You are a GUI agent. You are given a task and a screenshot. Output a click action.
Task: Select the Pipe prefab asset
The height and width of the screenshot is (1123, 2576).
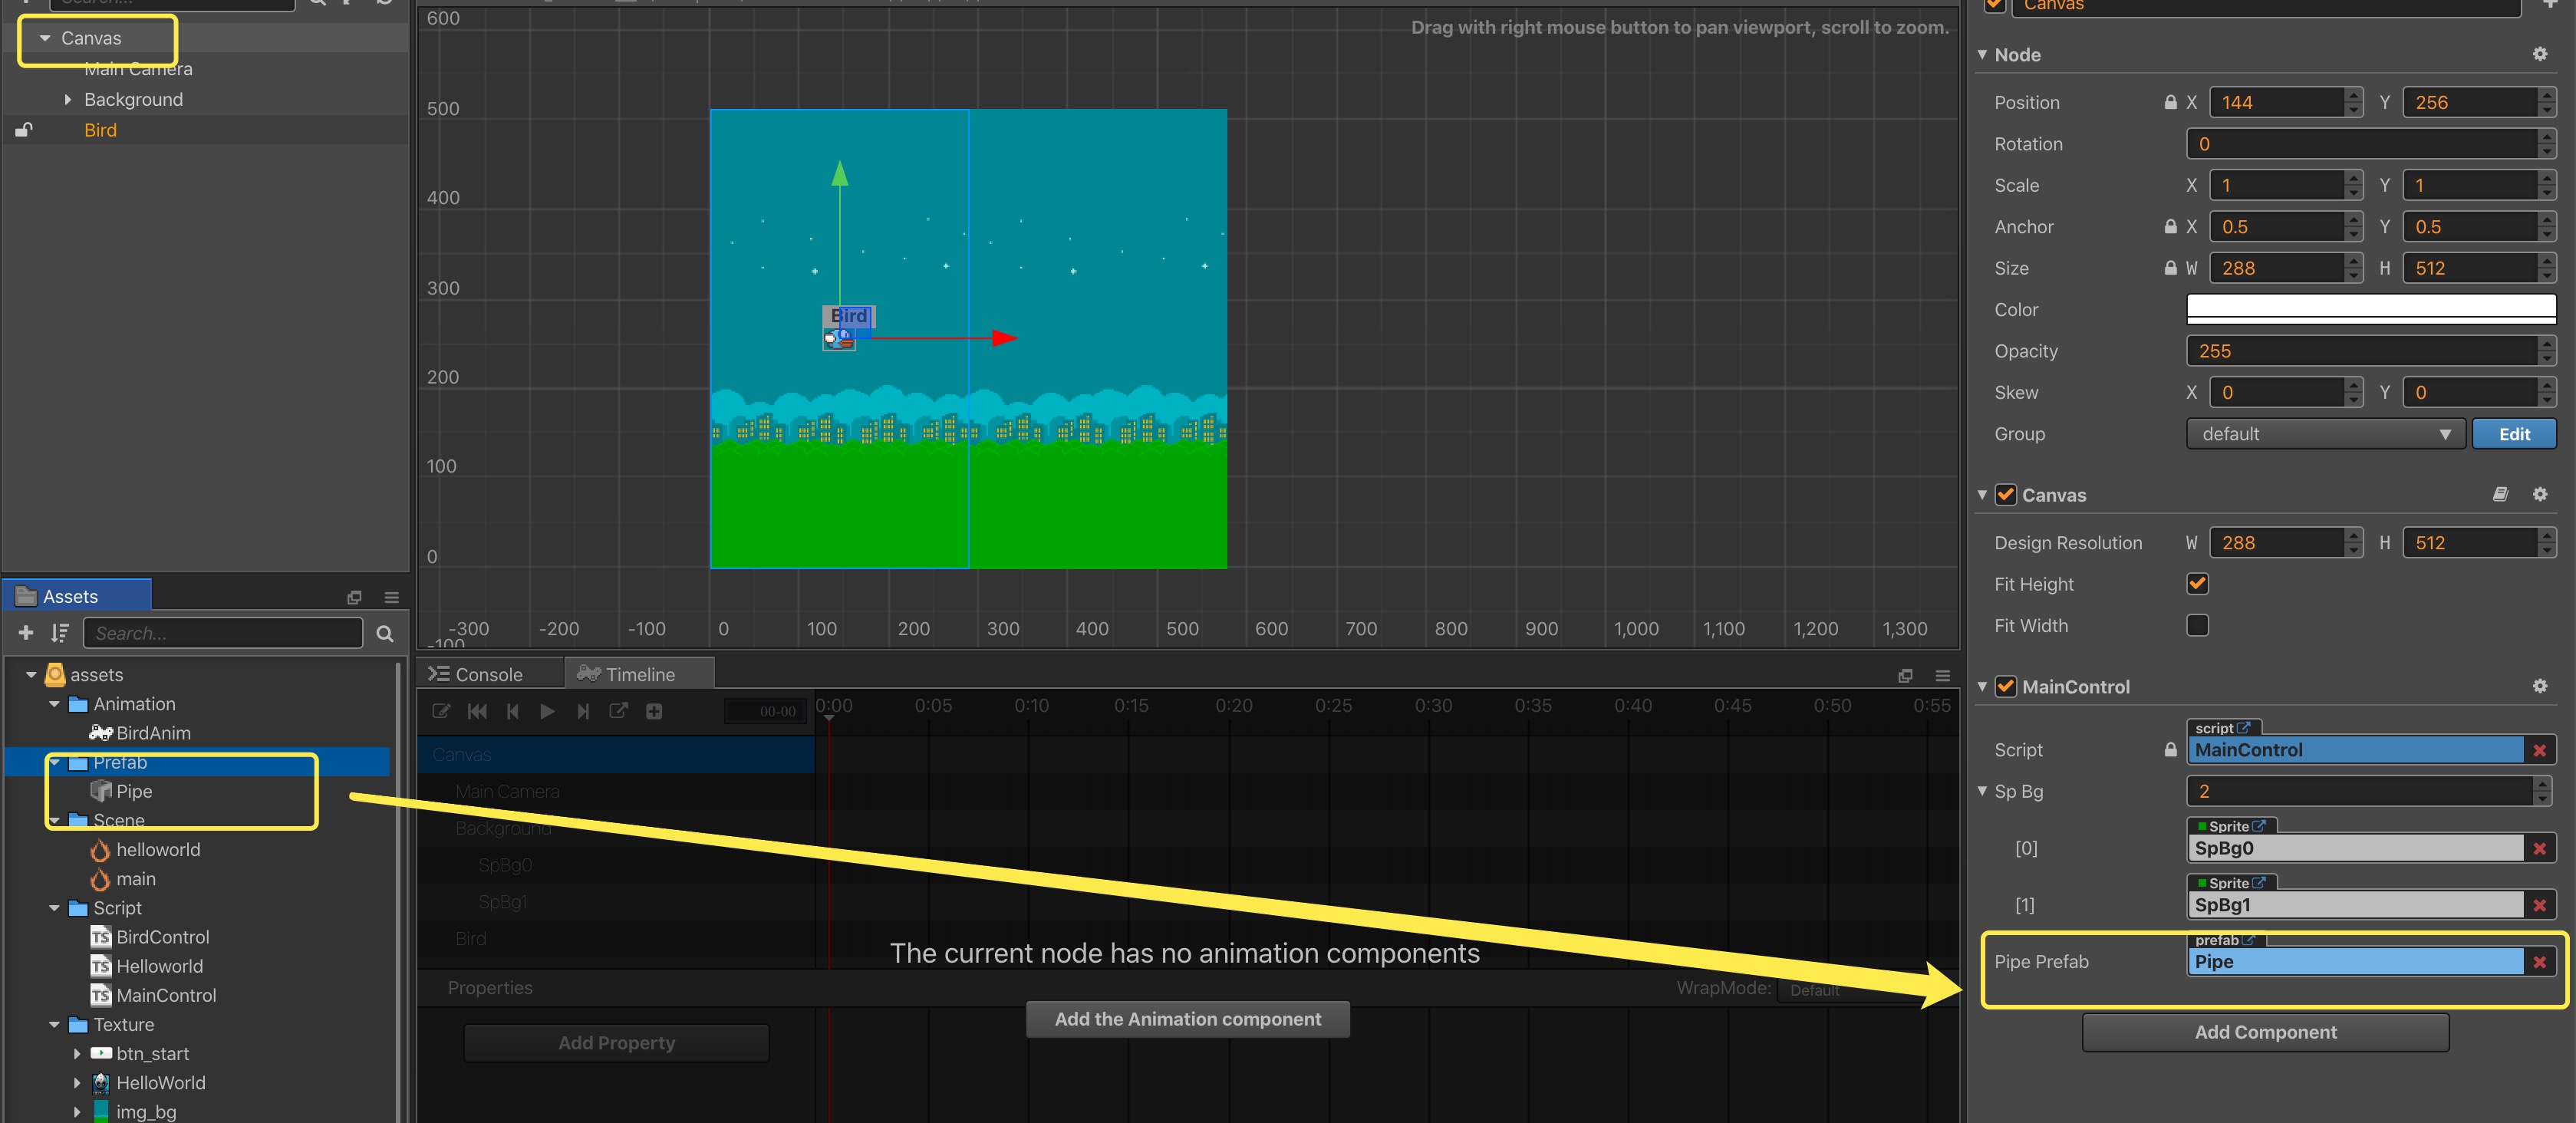point(134,791)
